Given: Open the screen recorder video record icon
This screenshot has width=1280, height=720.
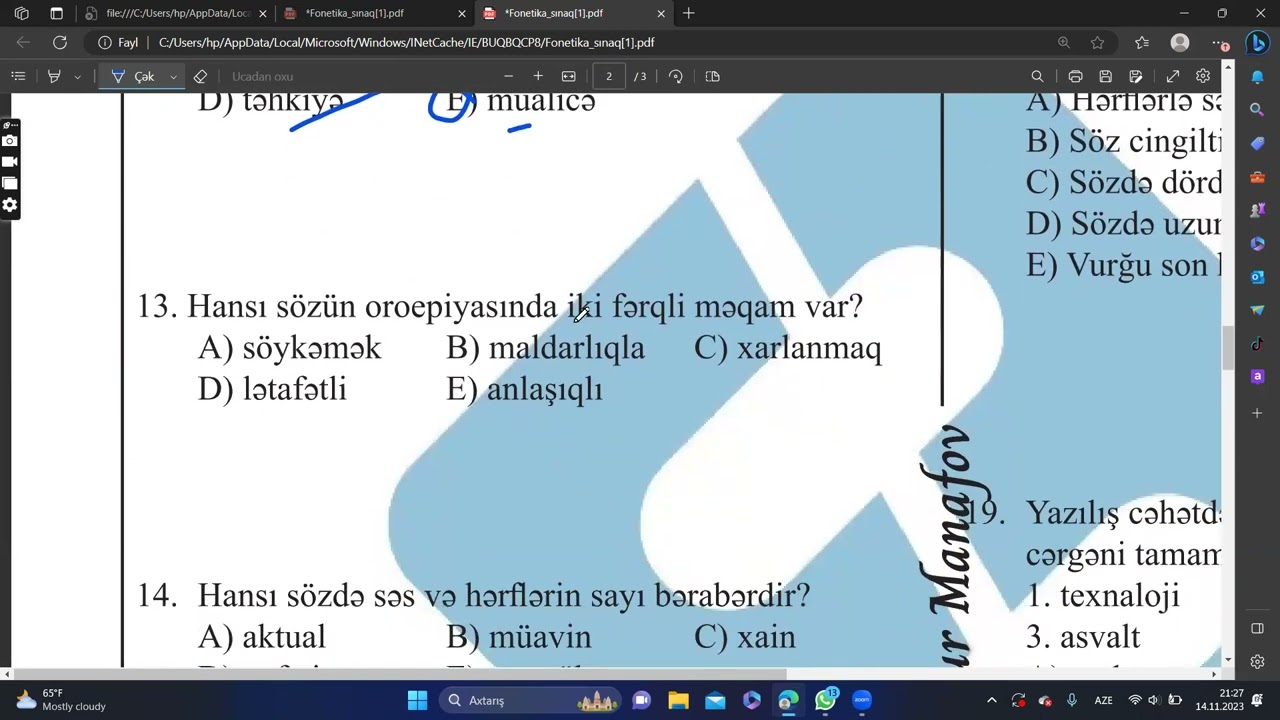Looking at the screenshot, I should [x=10, y=162].
